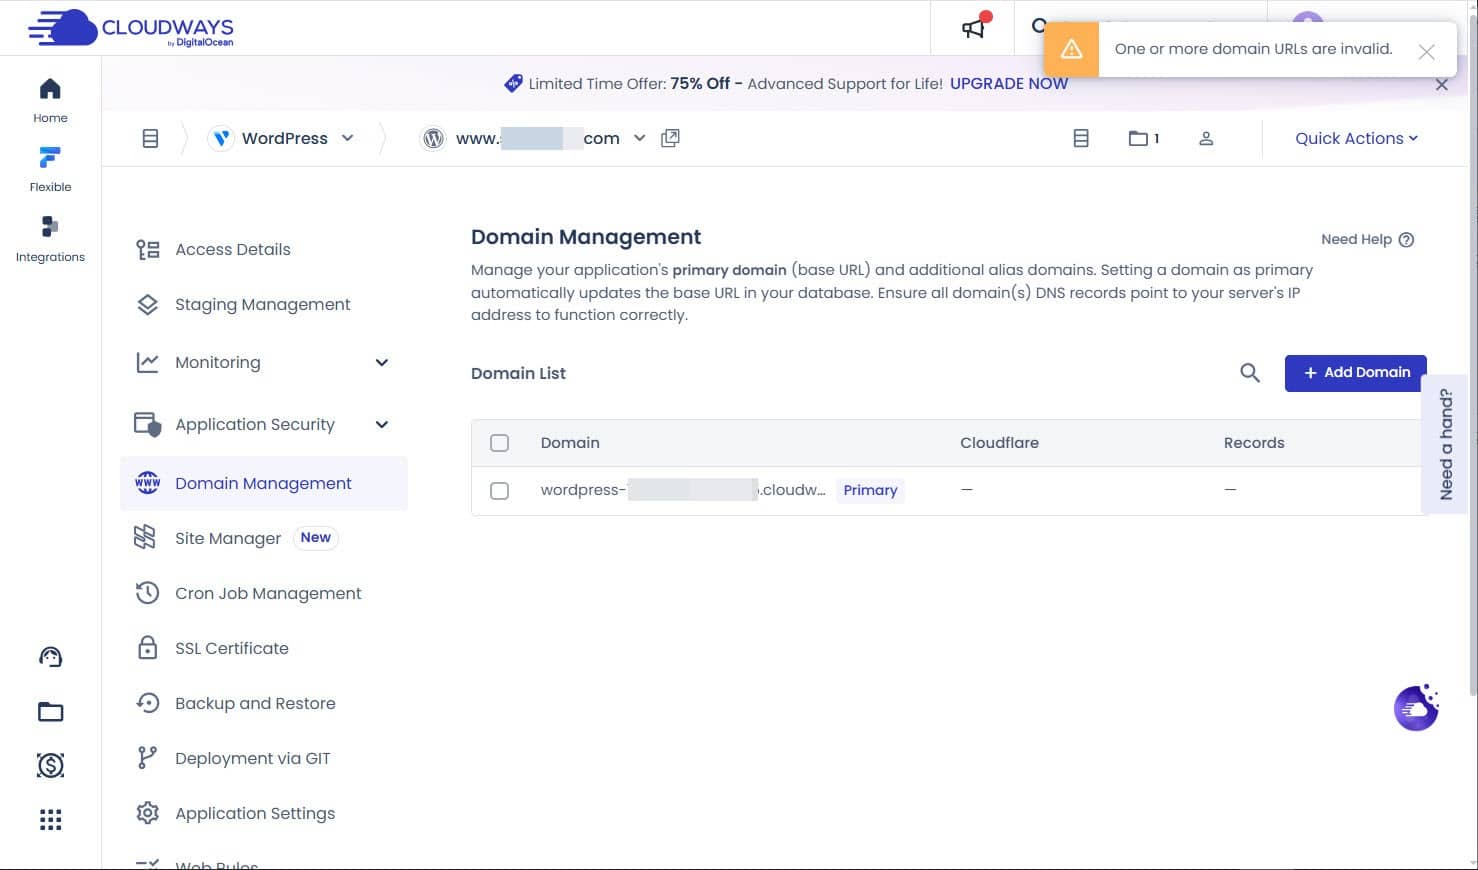This screenshot has width=1478, height=870.
Task: Expand the Quick Actions menu
Action: click(1356, 138)
